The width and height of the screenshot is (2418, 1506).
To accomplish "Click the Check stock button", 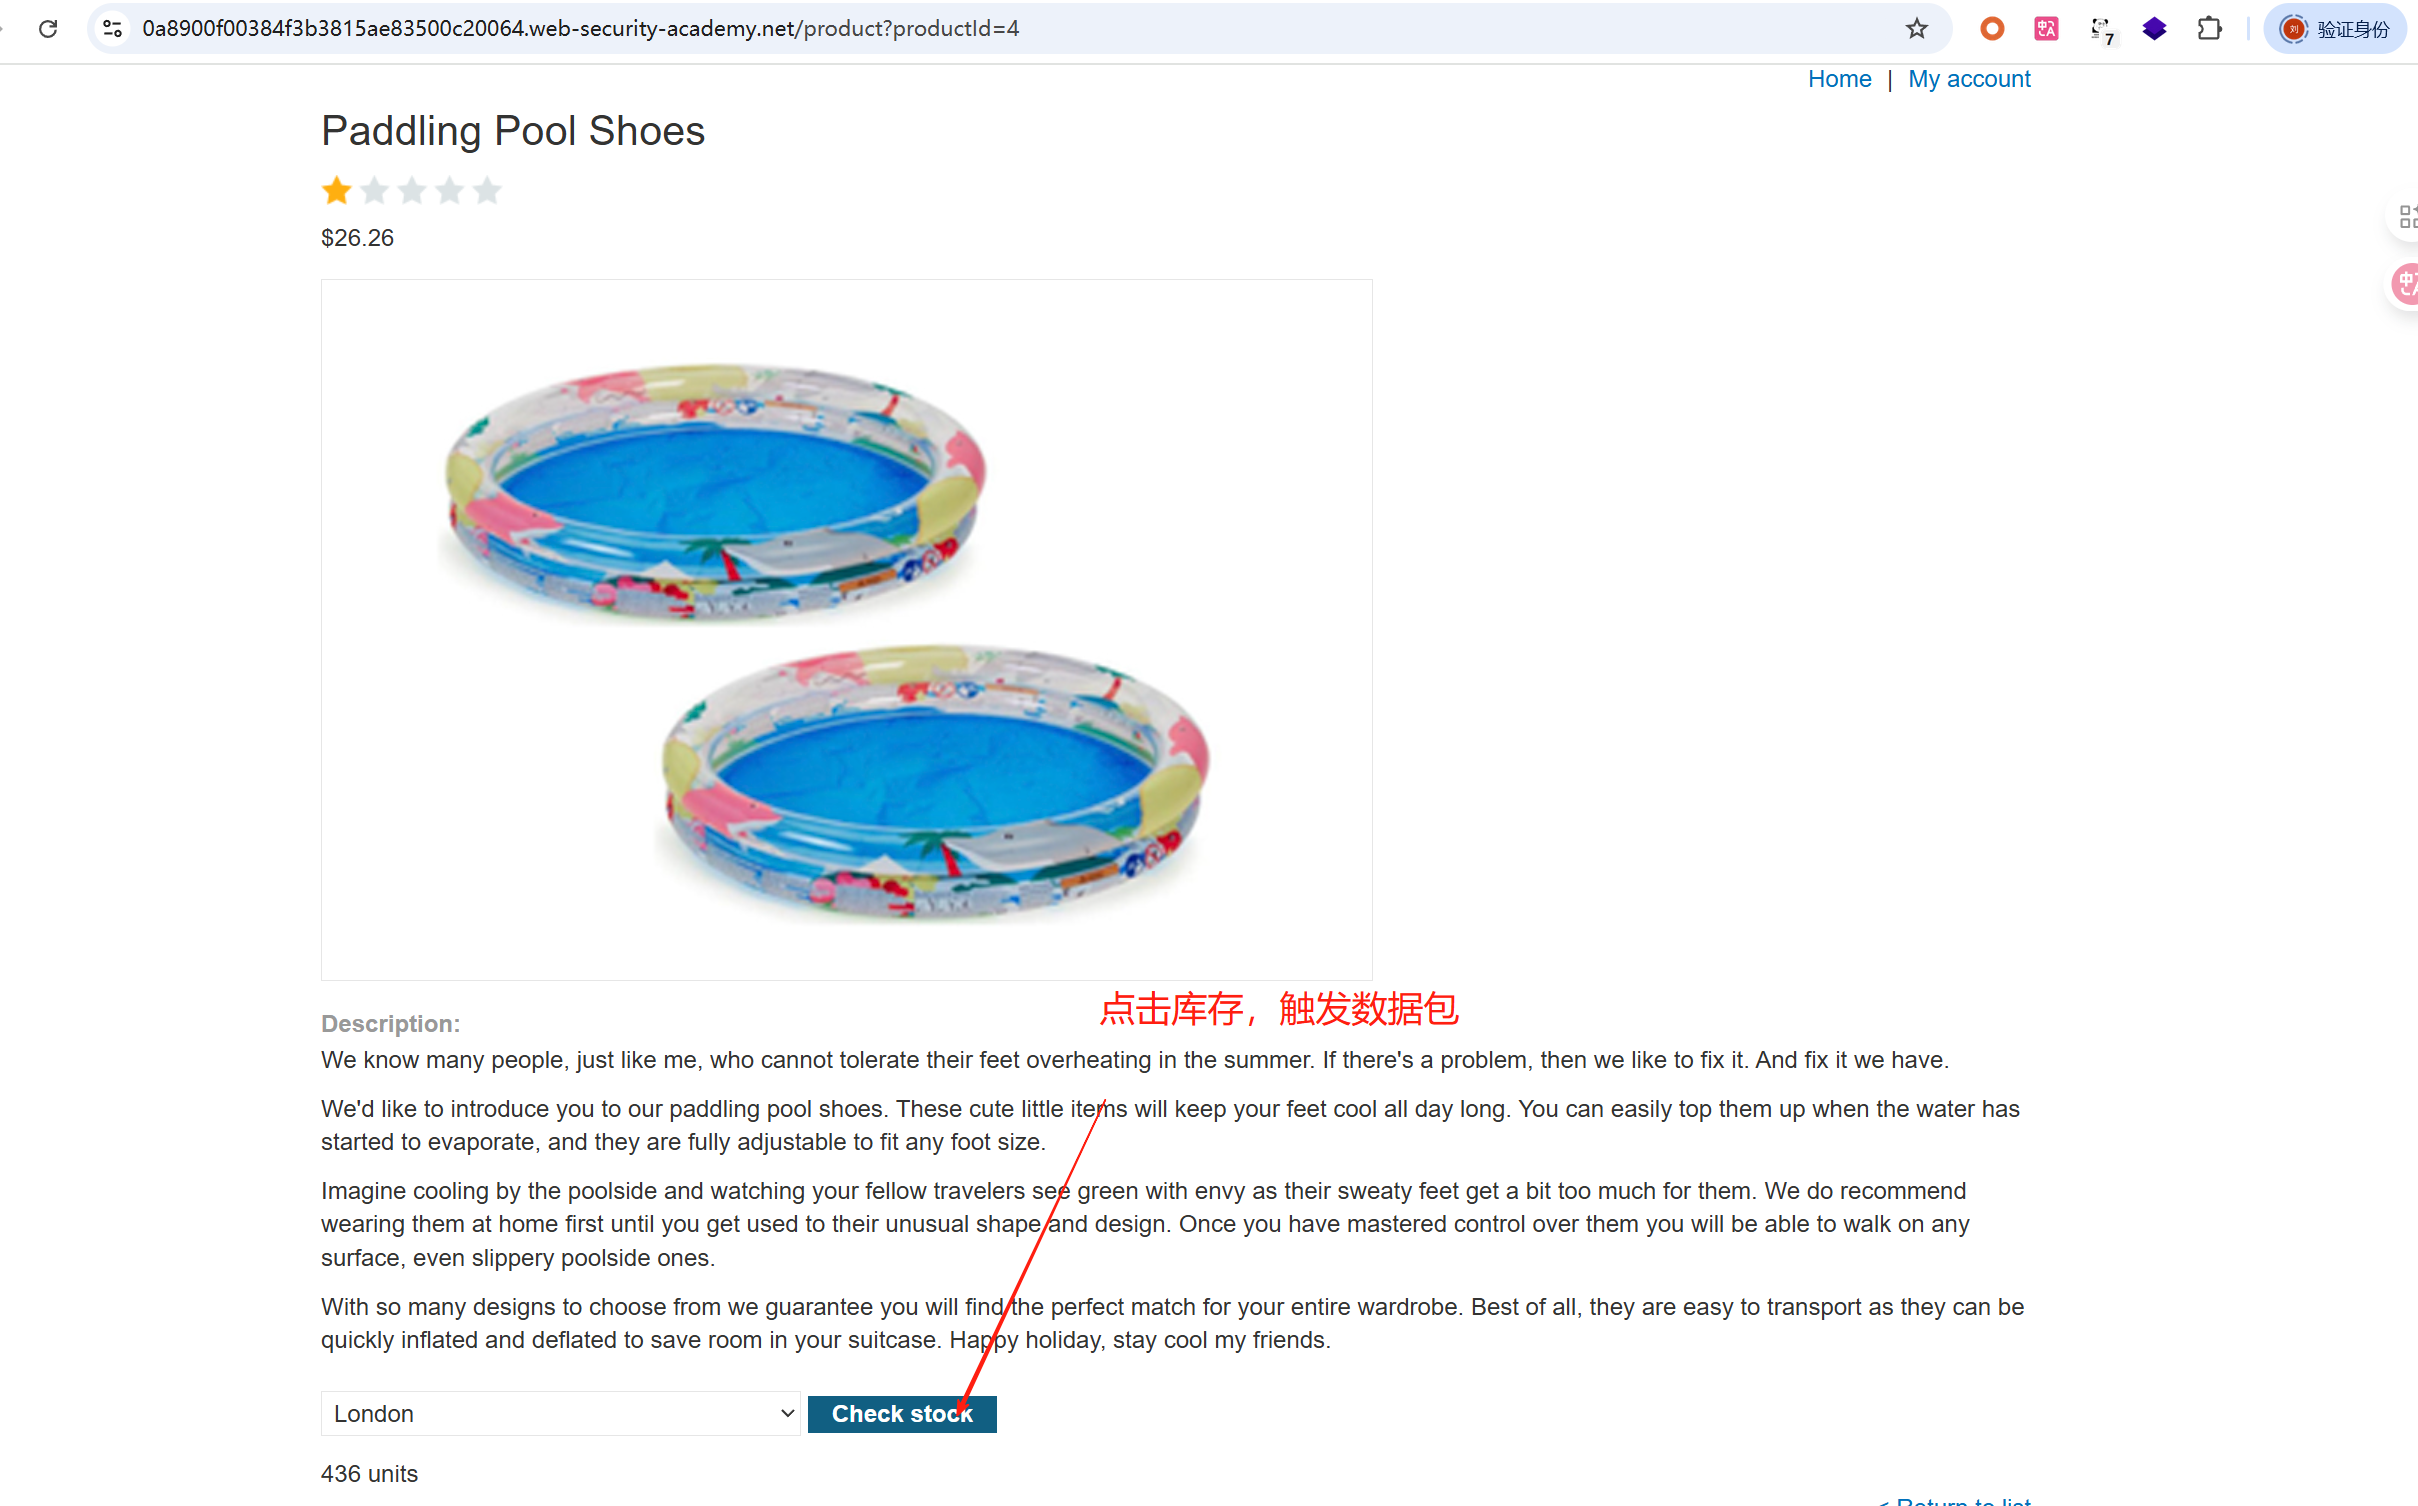I will [x=901, y=1413].
